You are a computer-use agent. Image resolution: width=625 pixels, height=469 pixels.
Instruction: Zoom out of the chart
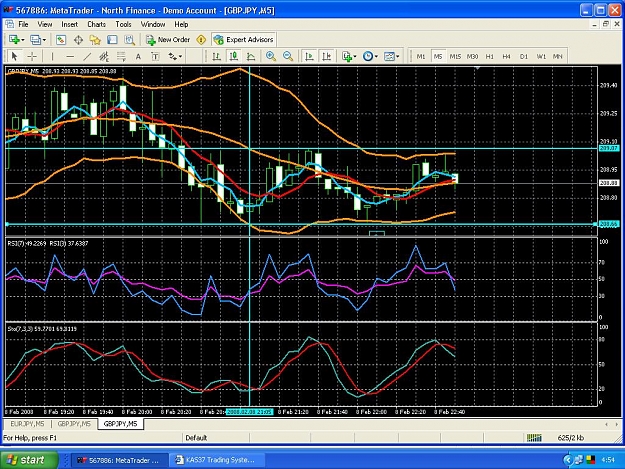pyautogui.click(x=288, y=57)
